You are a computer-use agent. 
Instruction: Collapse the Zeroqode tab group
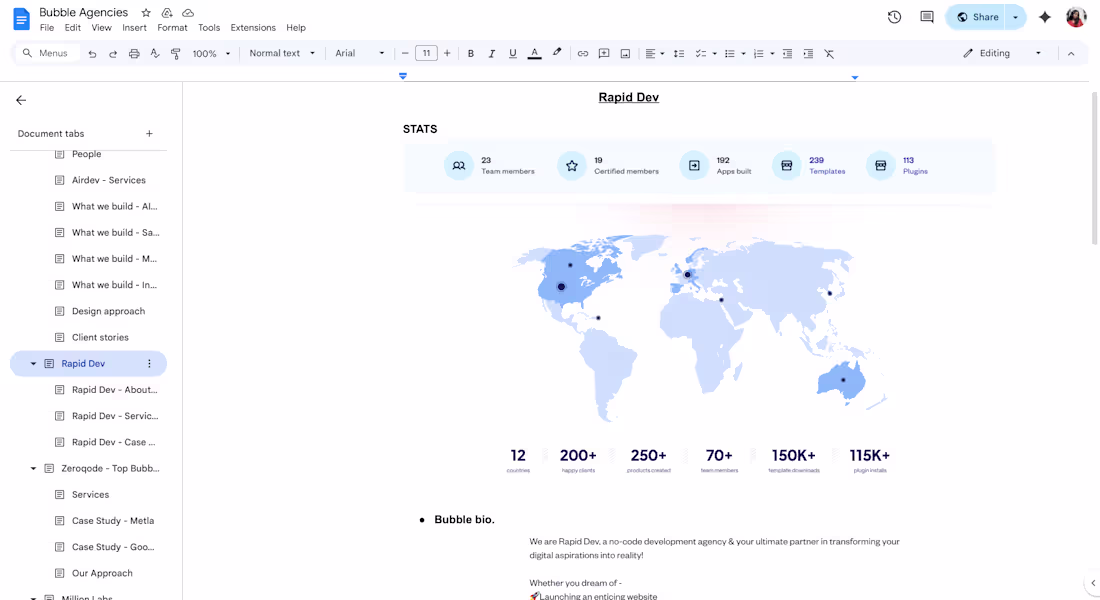tap(33, 468)
